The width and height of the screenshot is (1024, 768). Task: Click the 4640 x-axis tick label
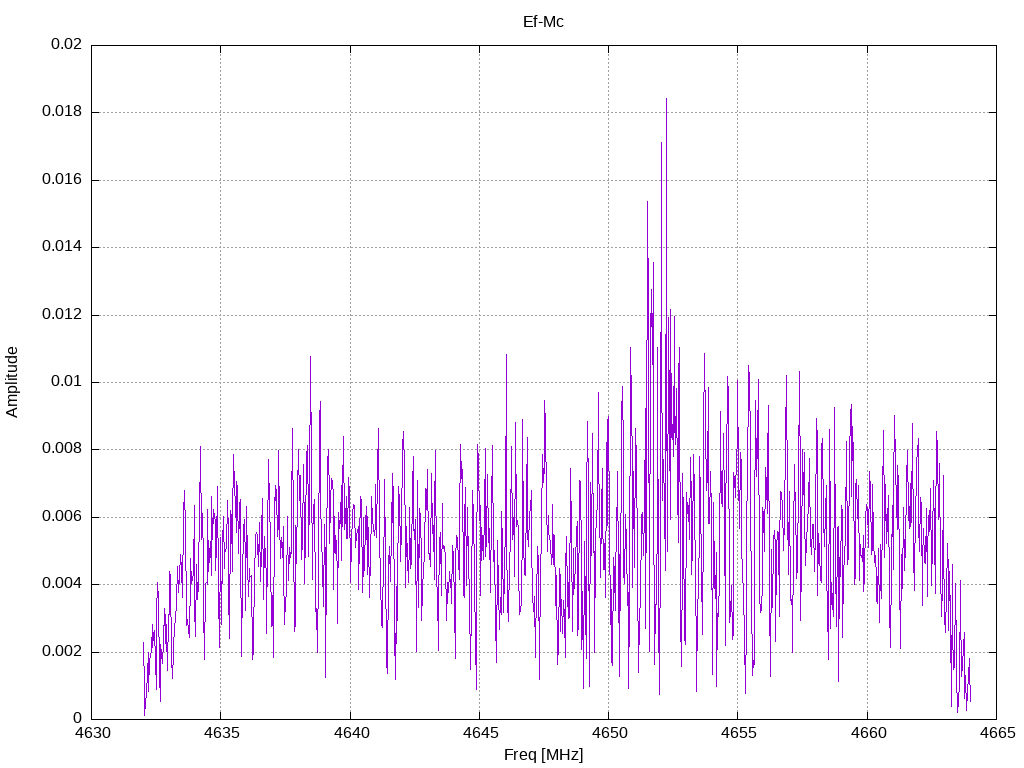coord(350,734)
